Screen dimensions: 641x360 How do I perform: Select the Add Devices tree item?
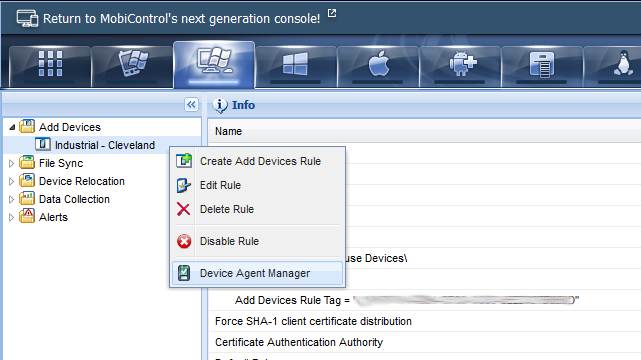tap(69, 127)
